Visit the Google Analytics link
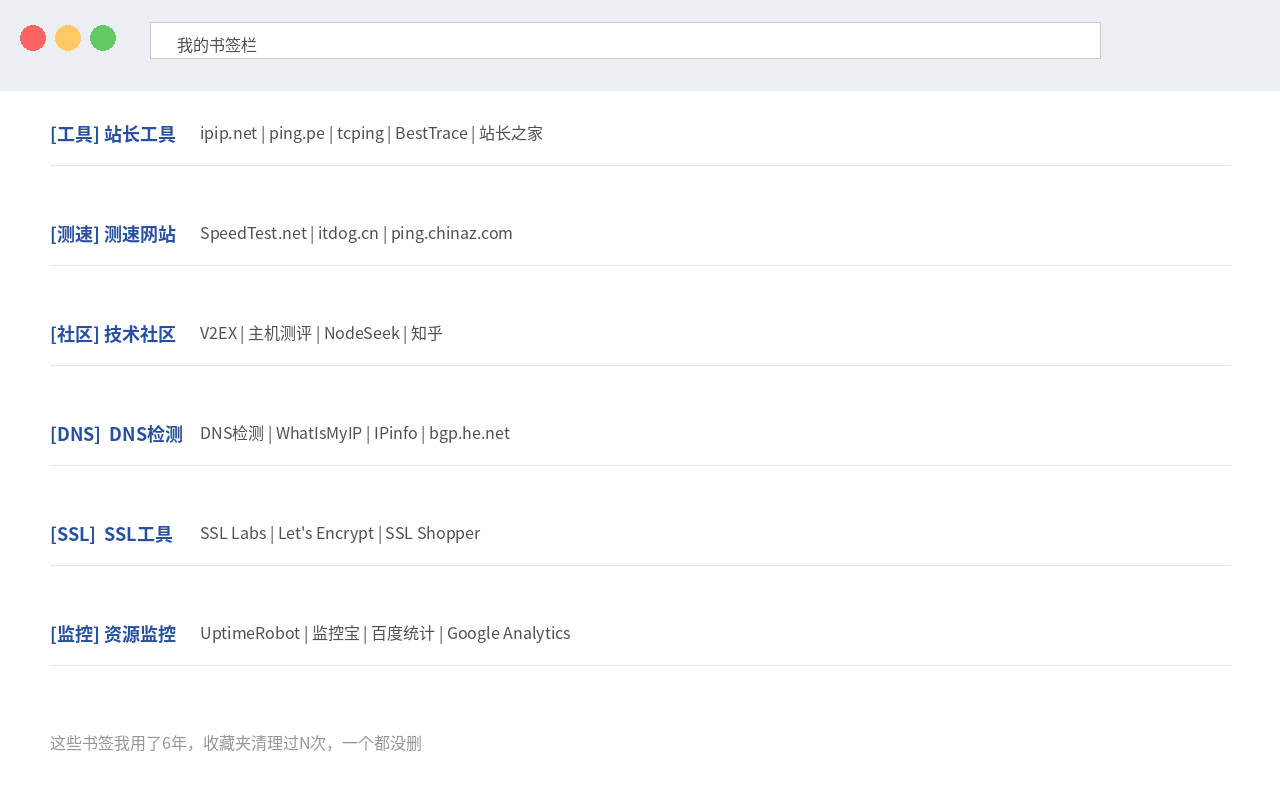The height and width of the screenshot is (800, 1280). point(509,633)
